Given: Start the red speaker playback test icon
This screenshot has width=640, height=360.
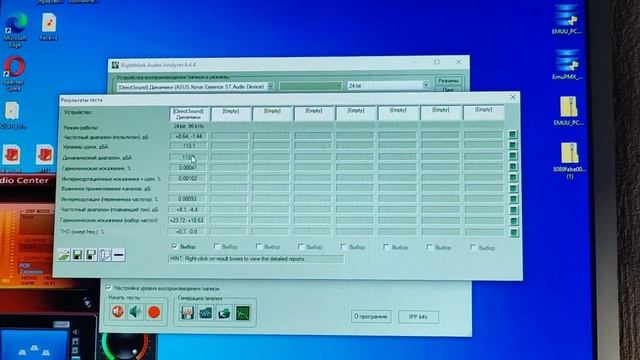Looking at the screenshot, I should (x=118, y=312).
